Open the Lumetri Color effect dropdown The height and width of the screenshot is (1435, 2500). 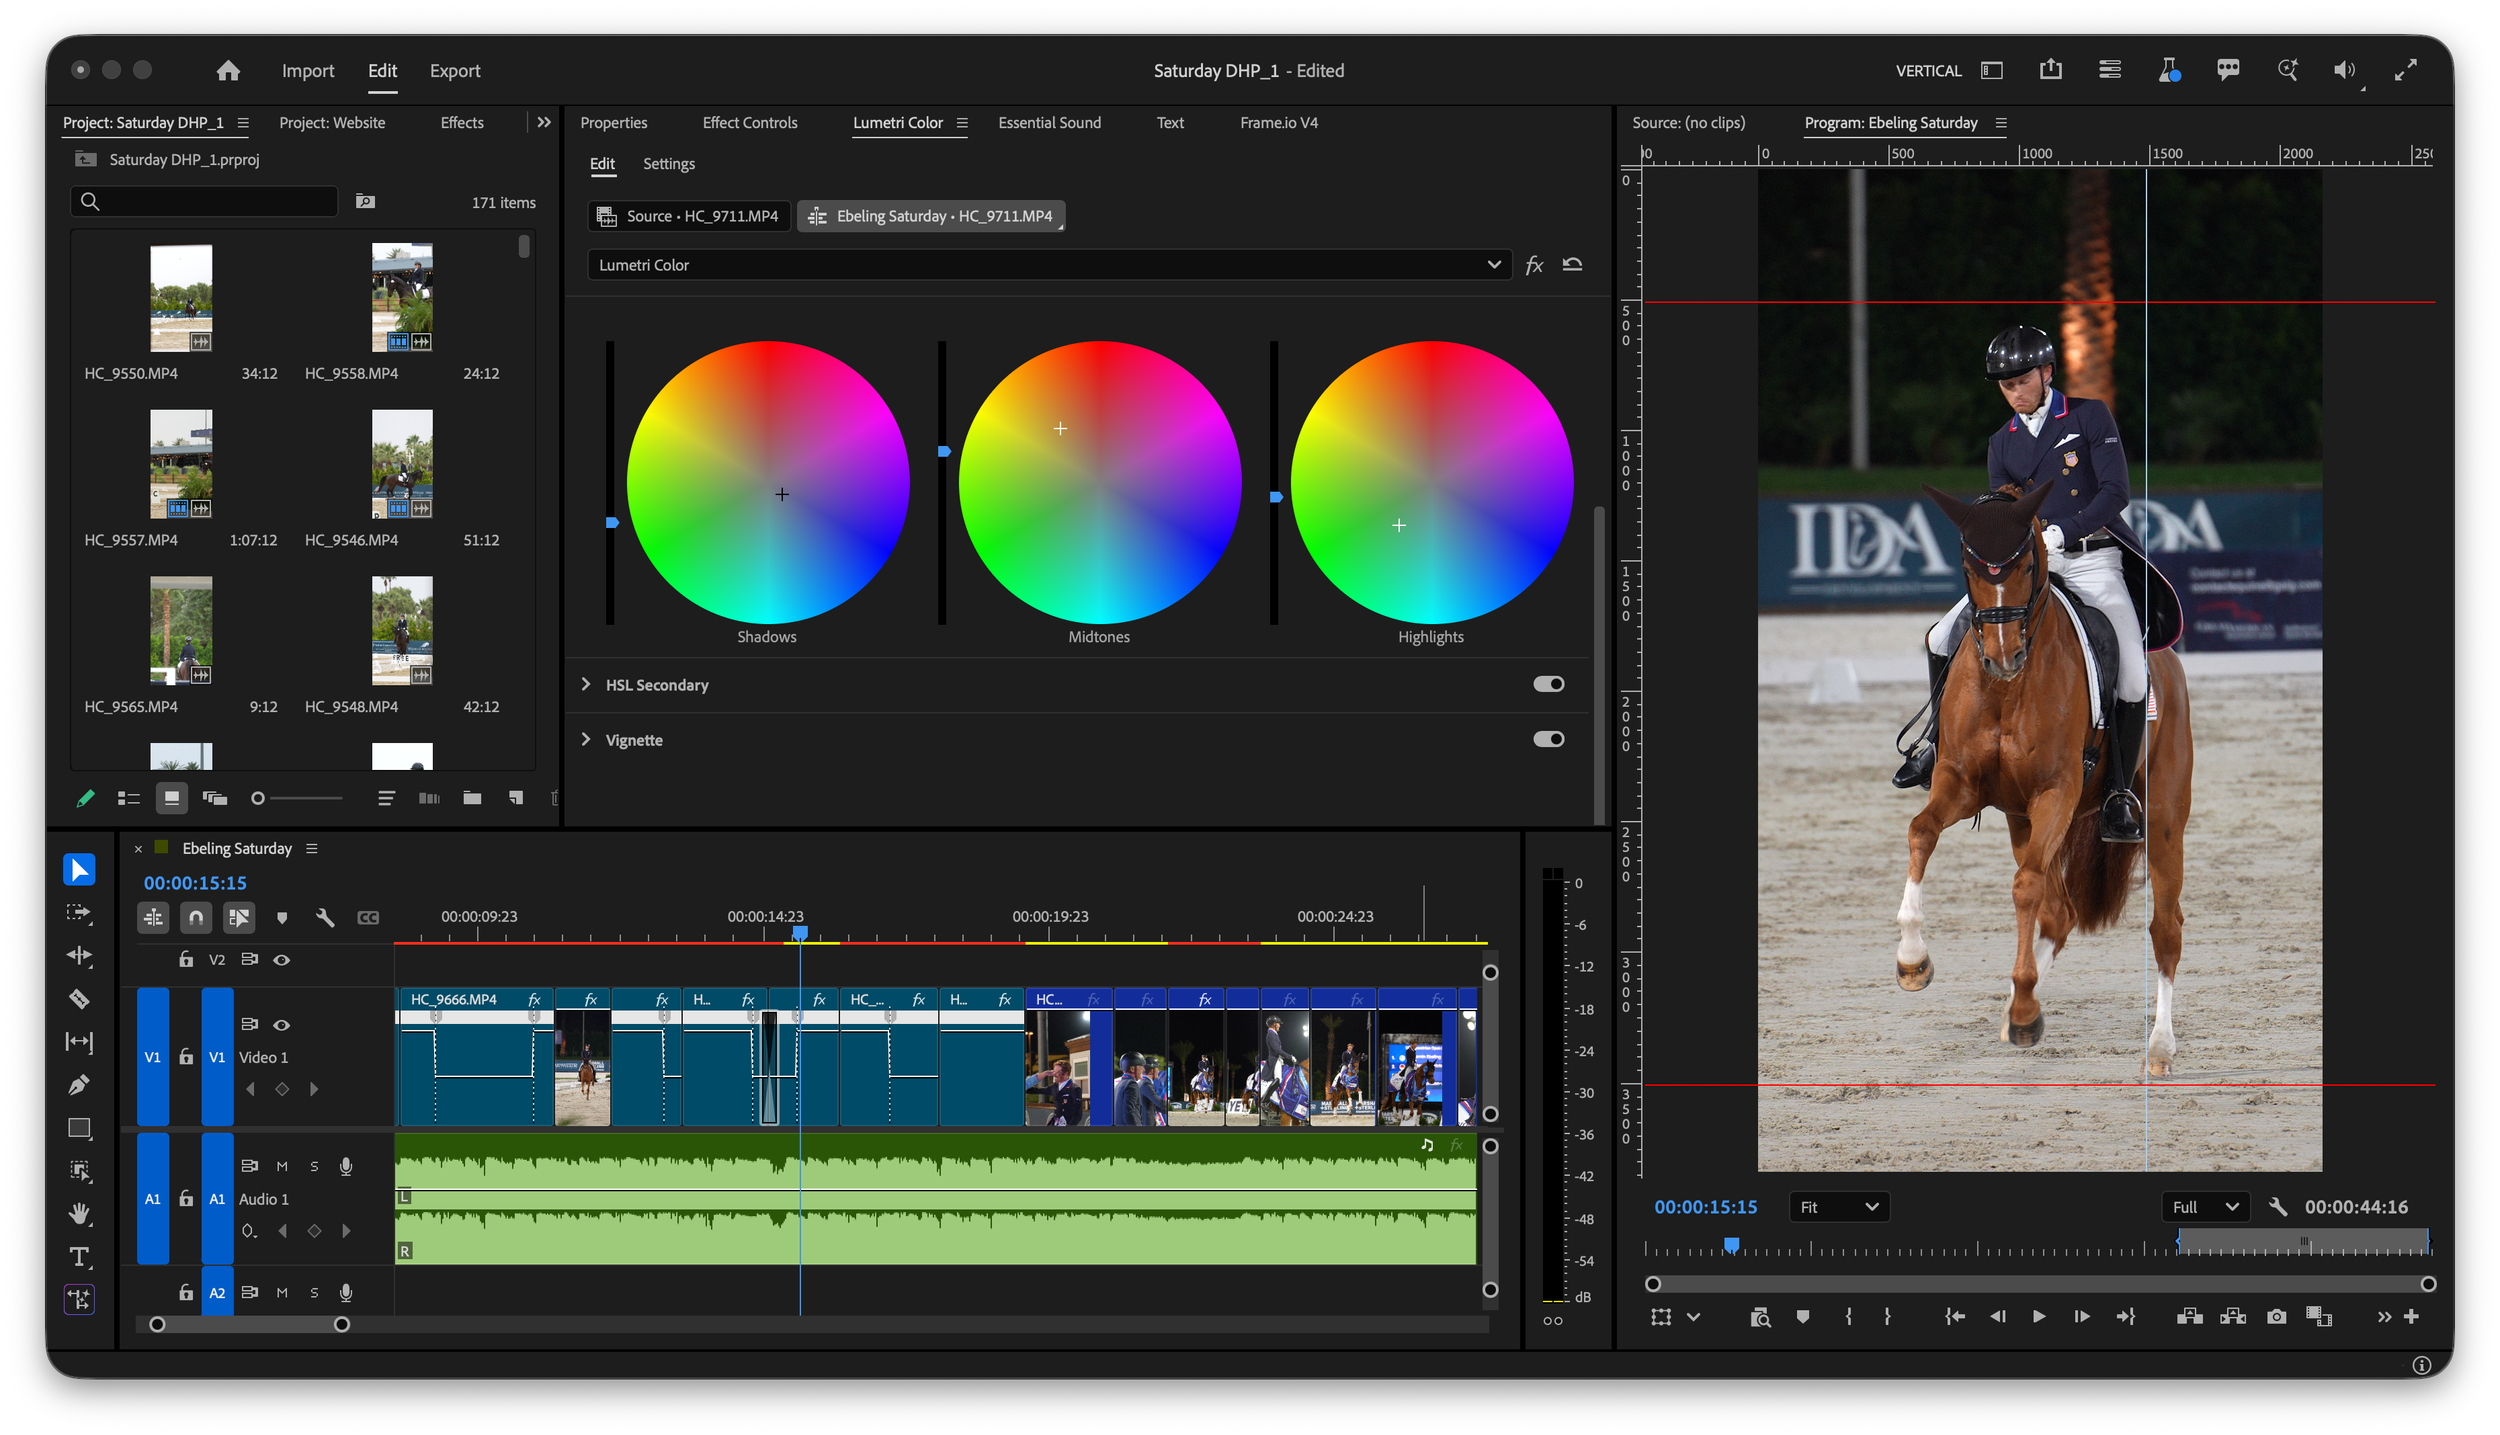pos(1049,265)
